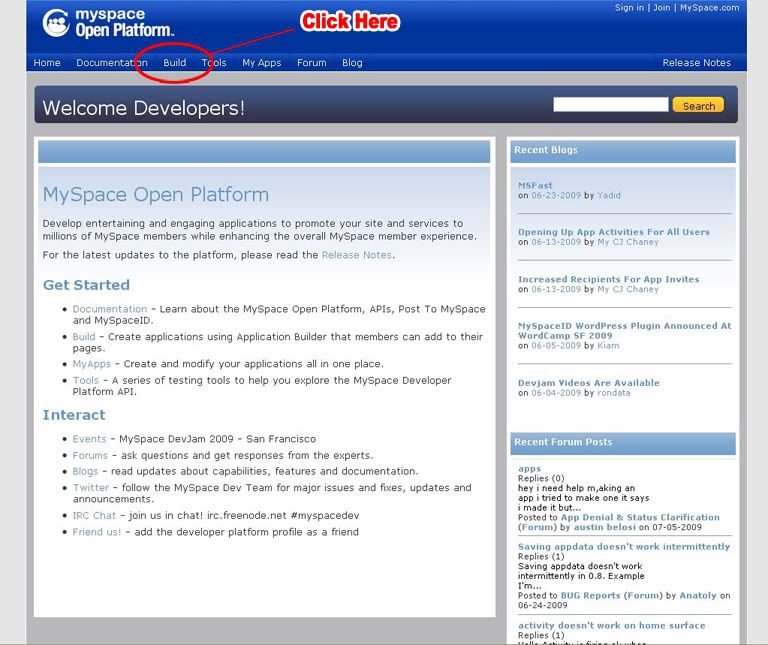Click the Sign in link
768x645 pixels.
coord(629,7)
